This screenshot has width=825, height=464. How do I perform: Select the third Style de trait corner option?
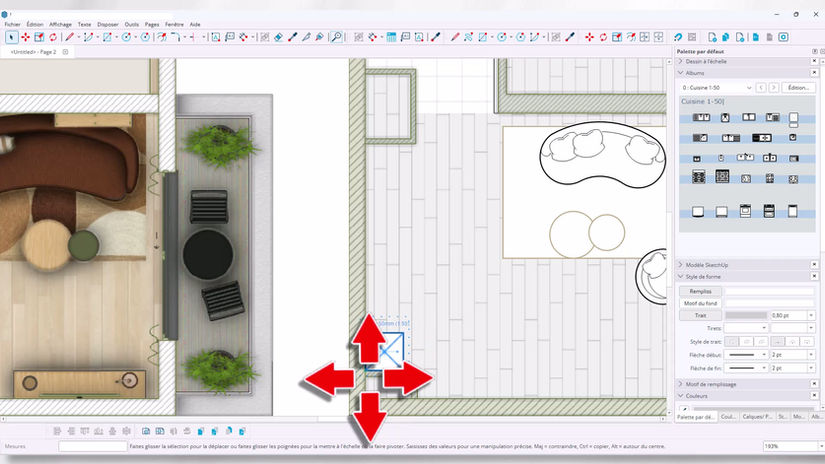pos(761,341)
